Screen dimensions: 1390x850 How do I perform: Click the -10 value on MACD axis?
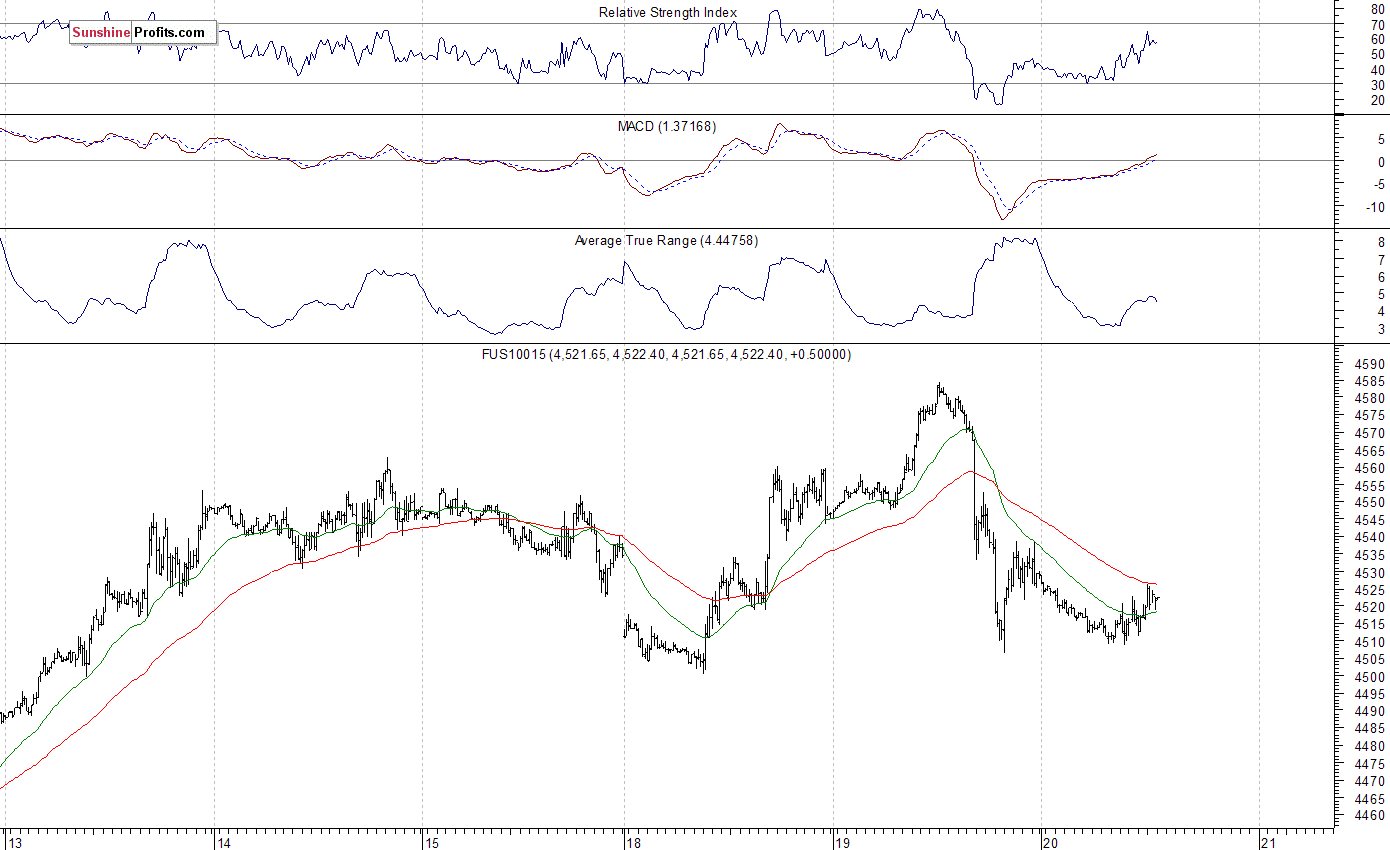[1377, 207]
